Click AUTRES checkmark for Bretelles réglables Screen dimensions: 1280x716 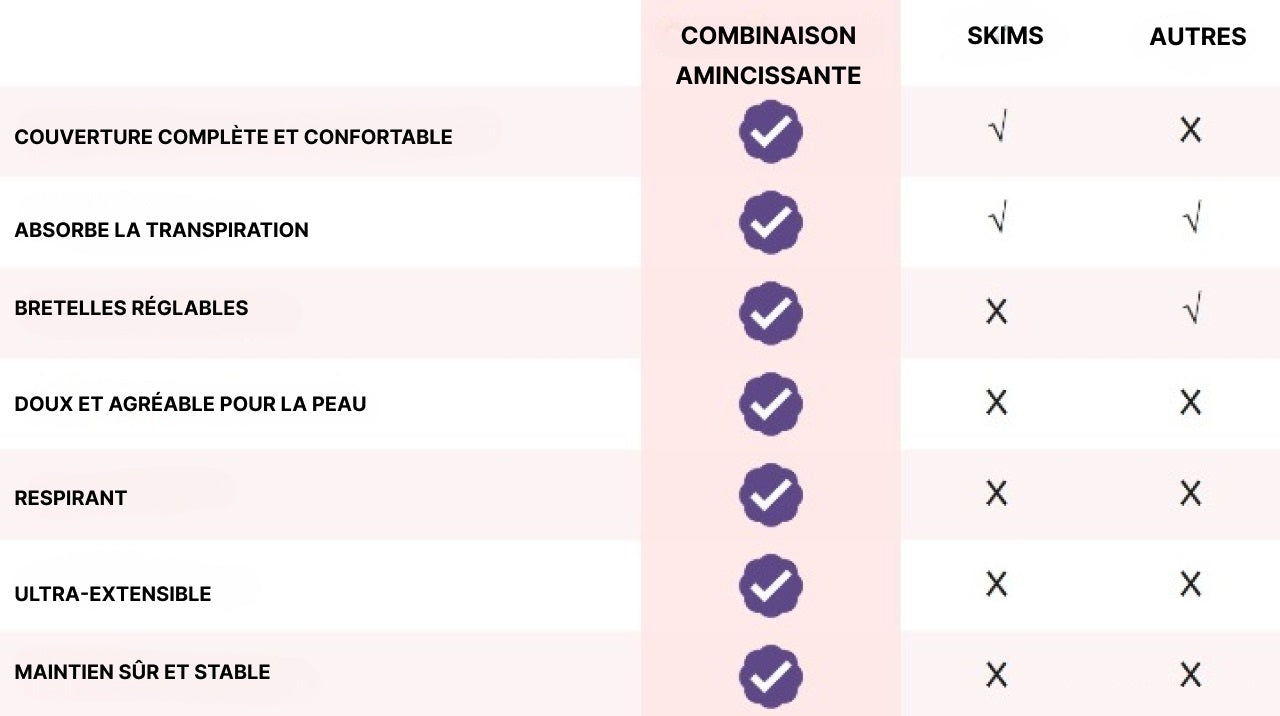pos(1191,308)
